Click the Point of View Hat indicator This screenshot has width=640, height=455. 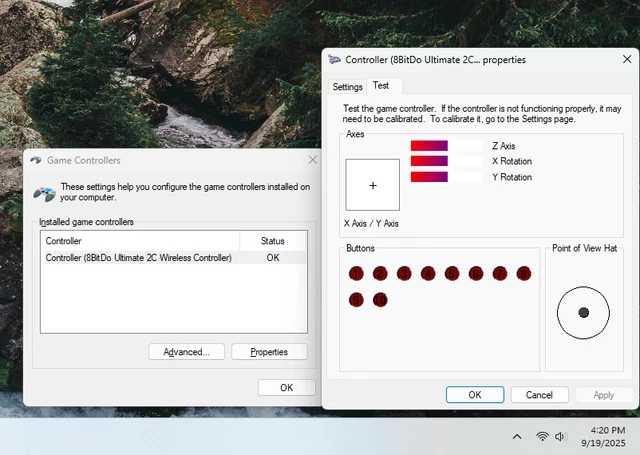coord(583,313)
